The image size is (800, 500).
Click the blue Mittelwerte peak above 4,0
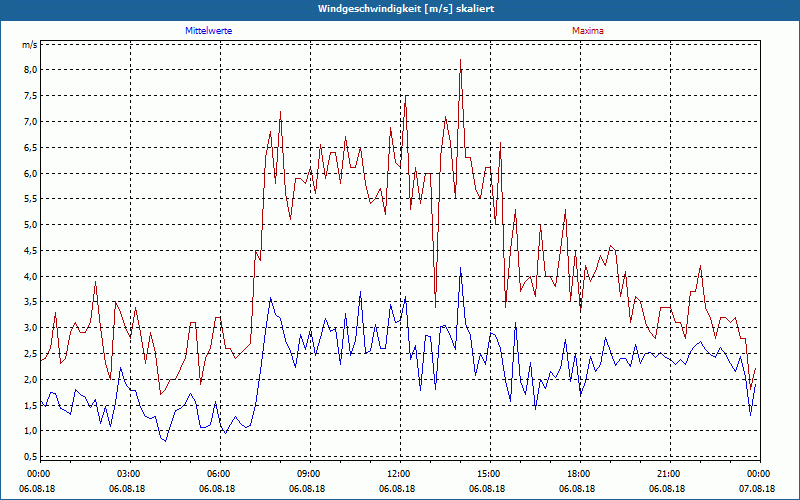[x=461, y=268]
